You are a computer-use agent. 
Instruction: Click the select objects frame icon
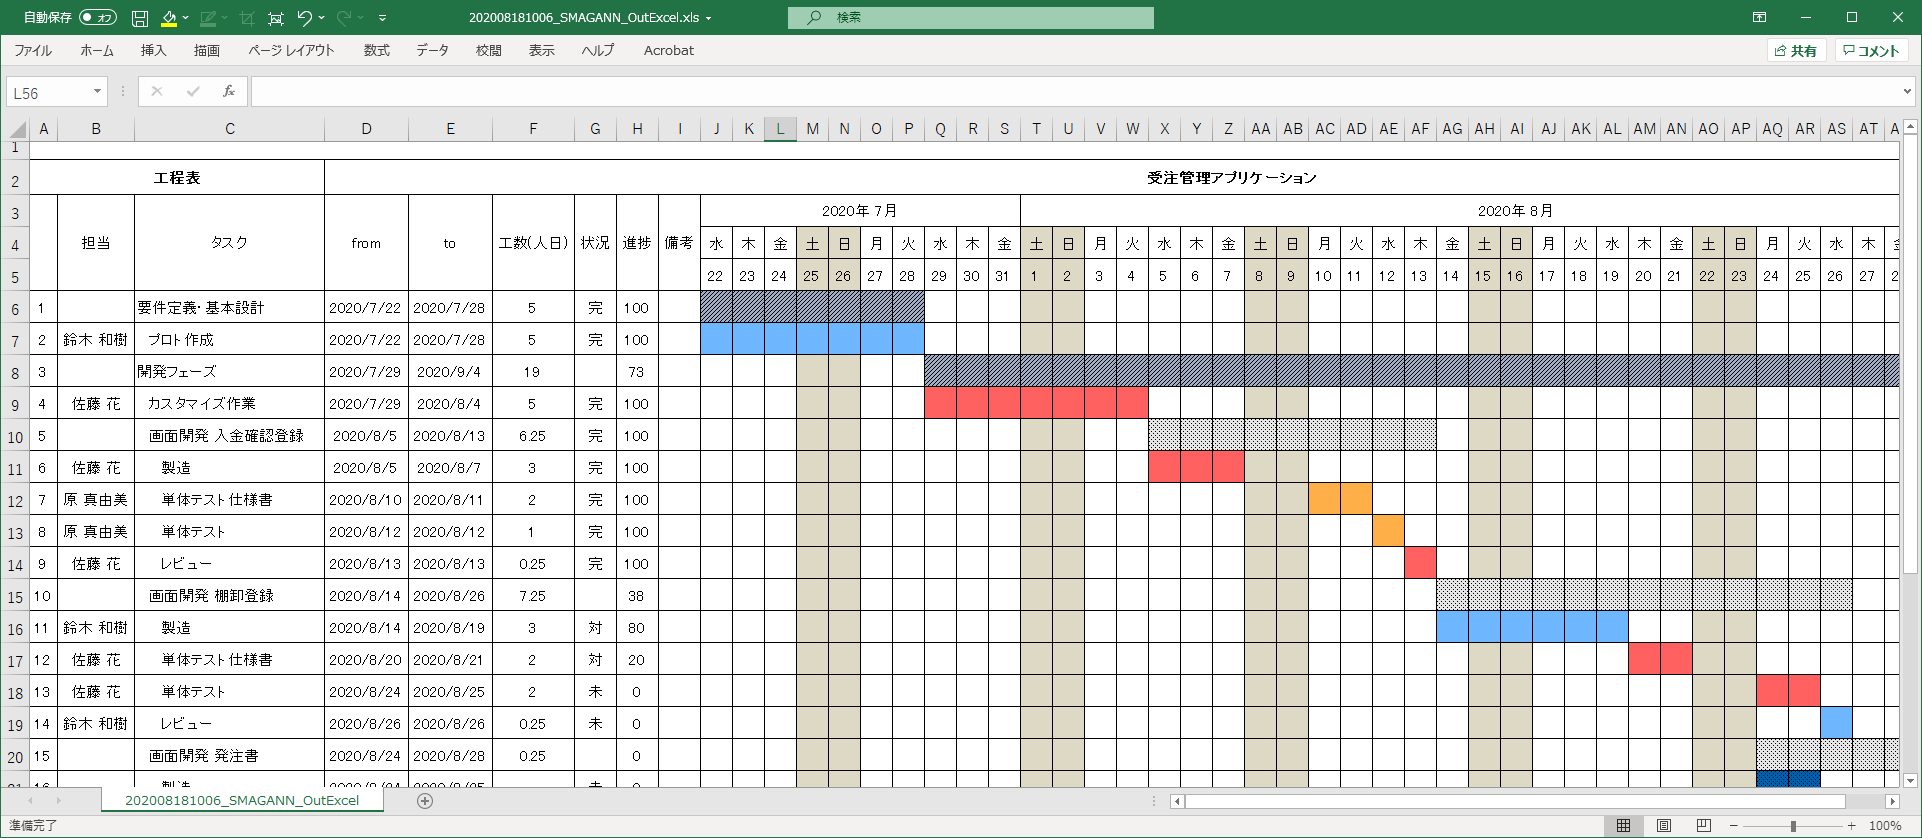[x=276, y=18]
